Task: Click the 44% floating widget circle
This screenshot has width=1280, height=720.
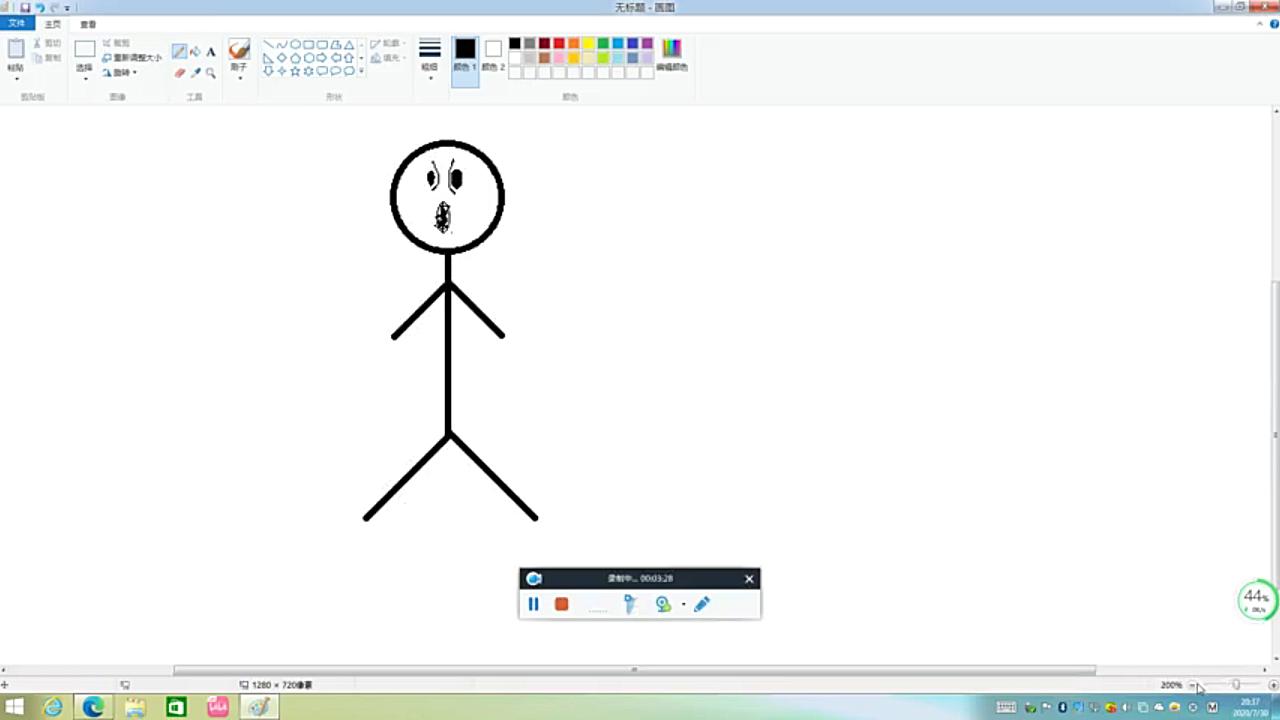Action: 1256,599
